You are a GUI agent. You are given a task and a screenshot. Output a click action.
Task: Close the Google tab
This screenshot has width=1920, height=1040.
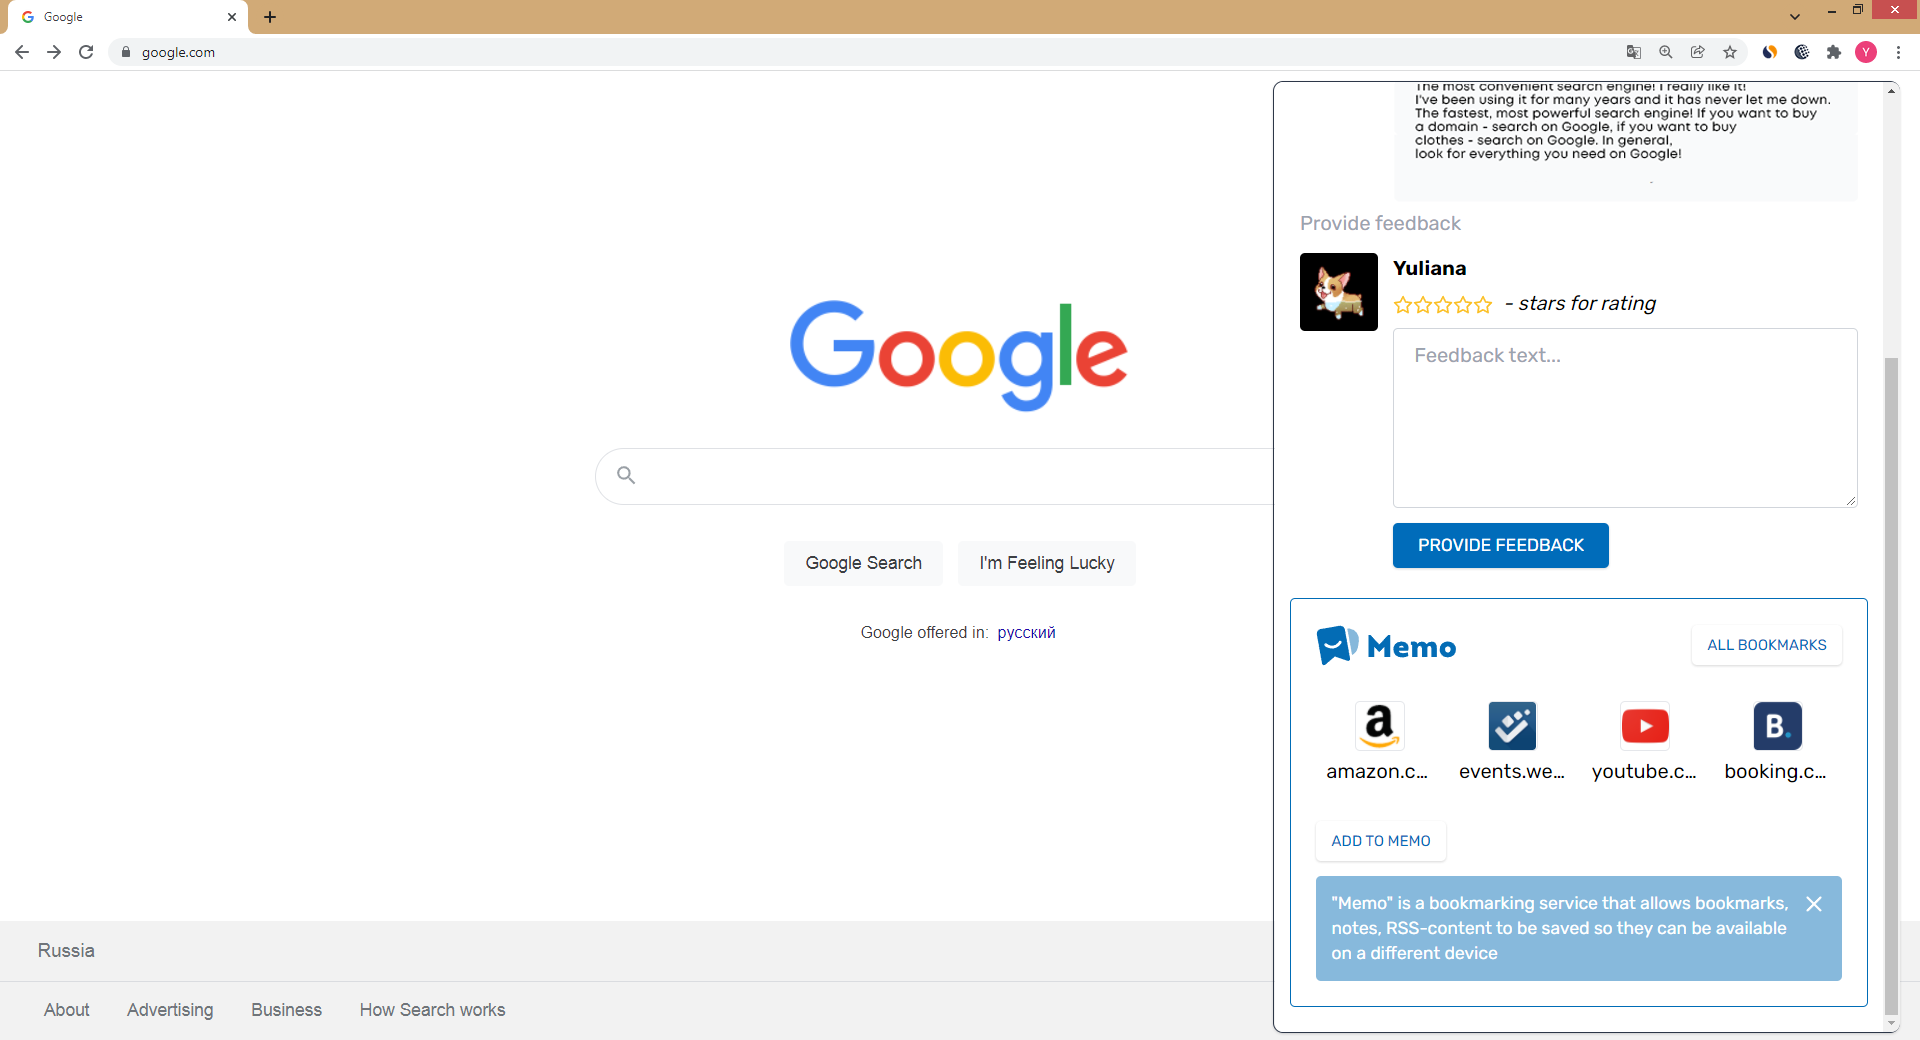[x=232, y=17]
